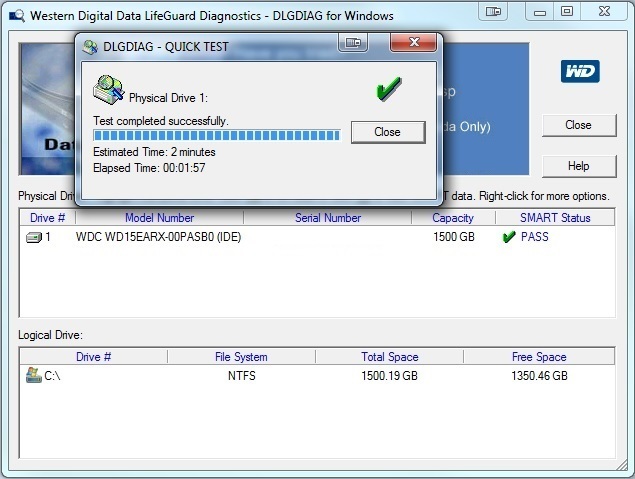Click the 1500 GB capacity value
635x479 pixels.
tap(454, 237)
